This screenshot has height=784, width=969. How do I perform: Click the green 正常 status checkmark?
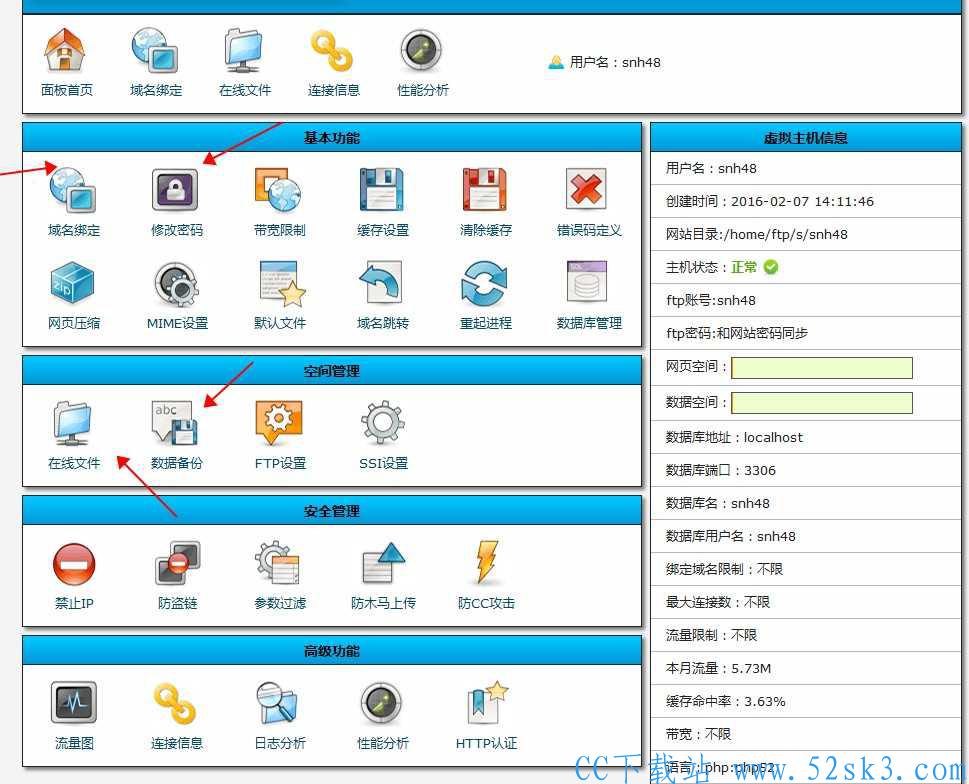click(771, 267)
